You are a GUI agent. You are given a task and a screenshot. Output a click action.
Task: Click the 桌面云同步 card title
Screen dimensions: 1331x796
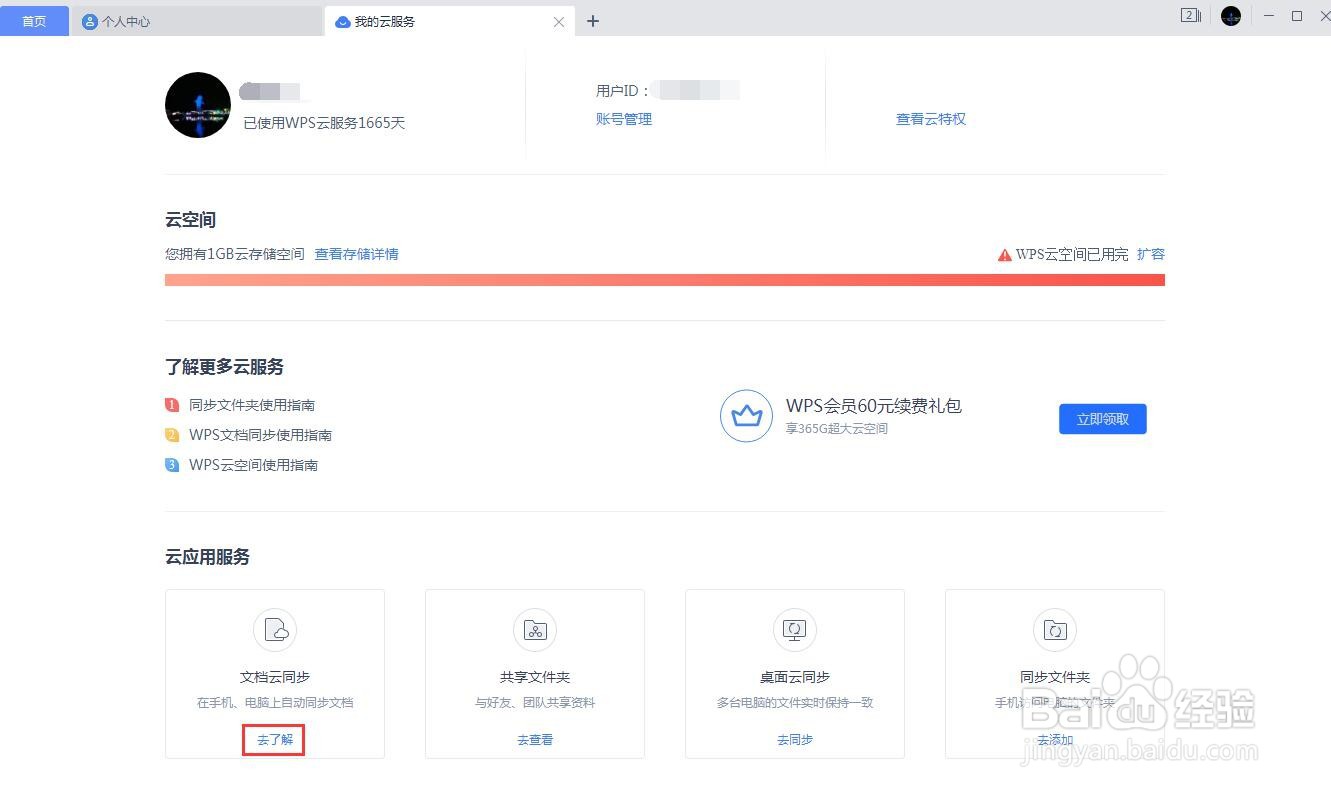pos(795,677)
